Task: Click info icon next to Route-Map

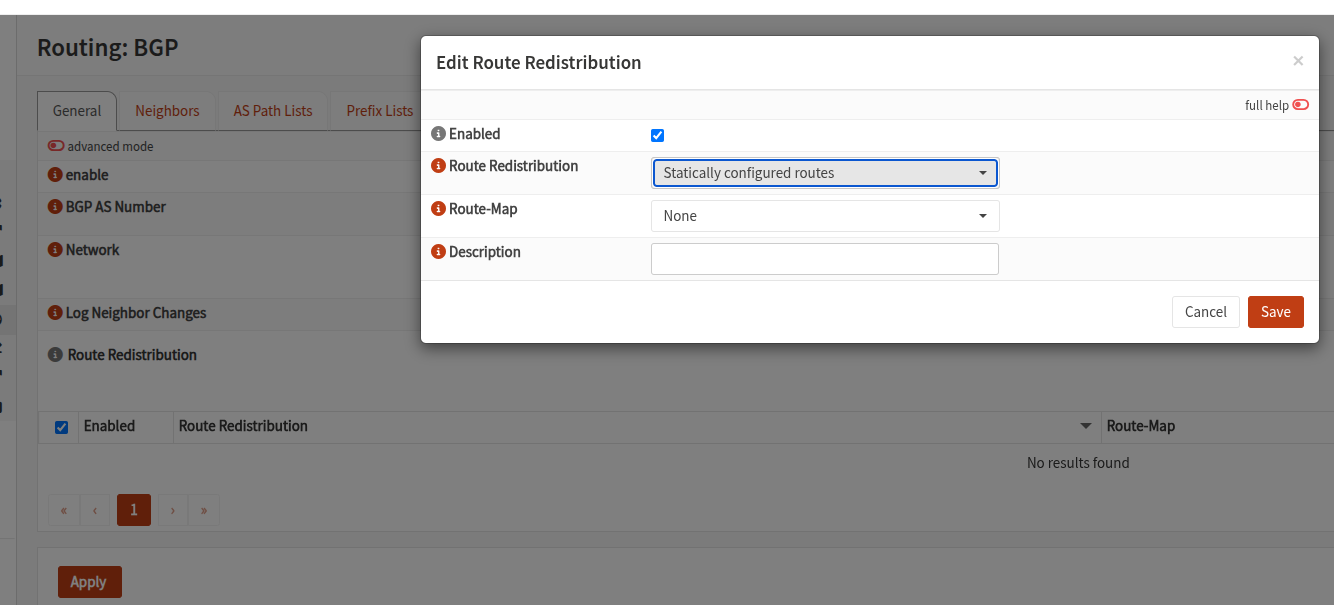Action: coord(438,209)
